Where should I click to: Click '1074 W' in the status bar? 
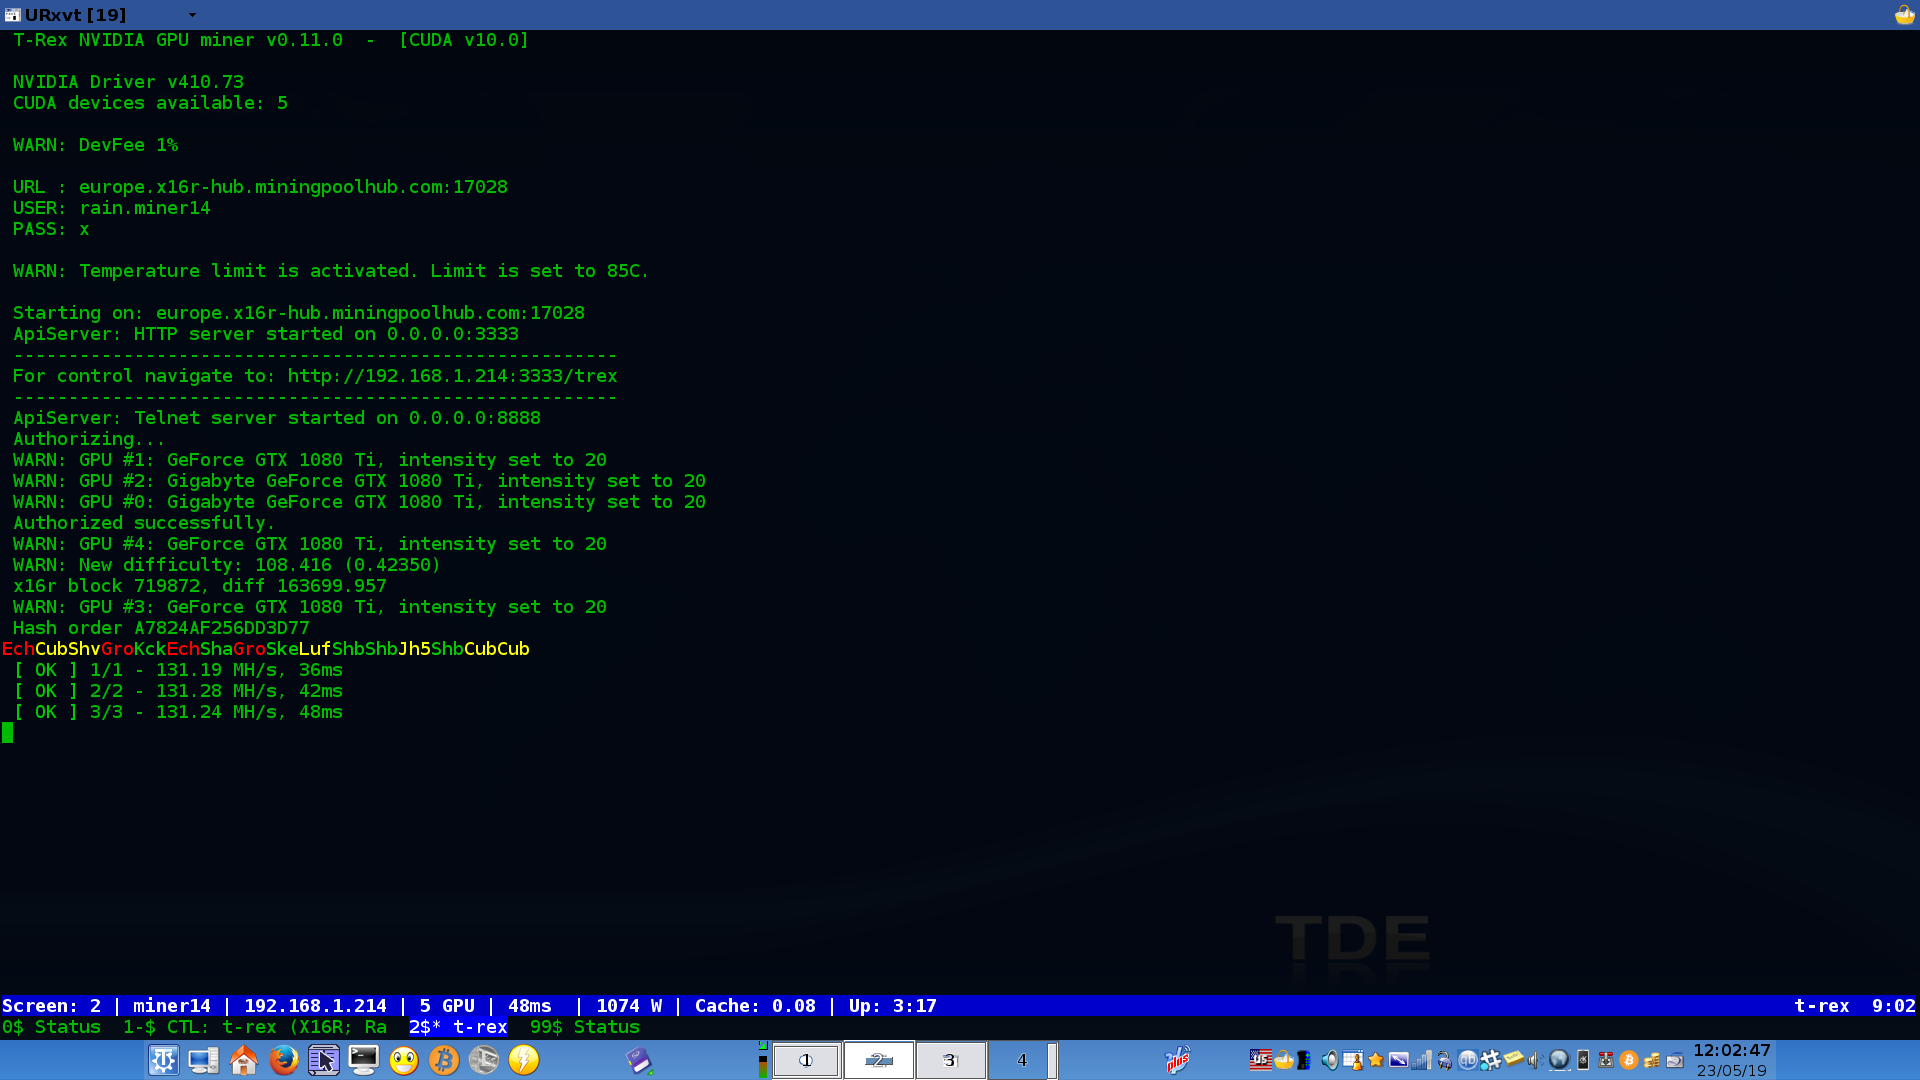(629, 1006)
